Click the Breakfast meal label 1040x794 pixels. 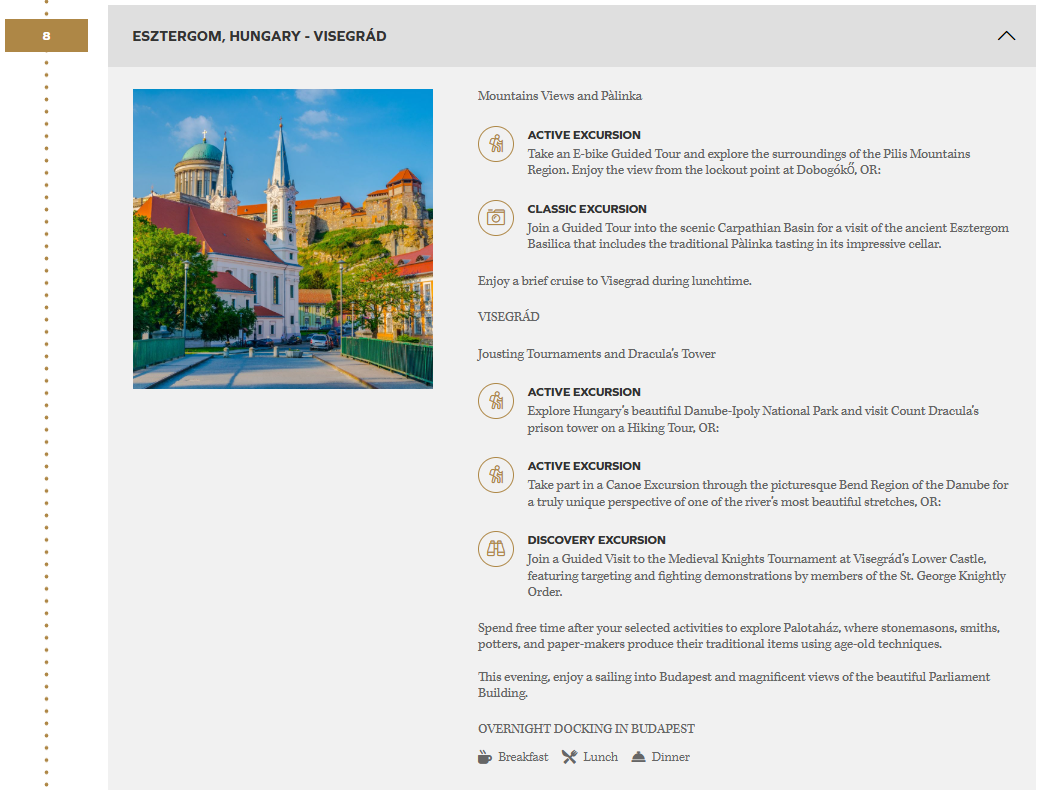(x=523, y=757)
